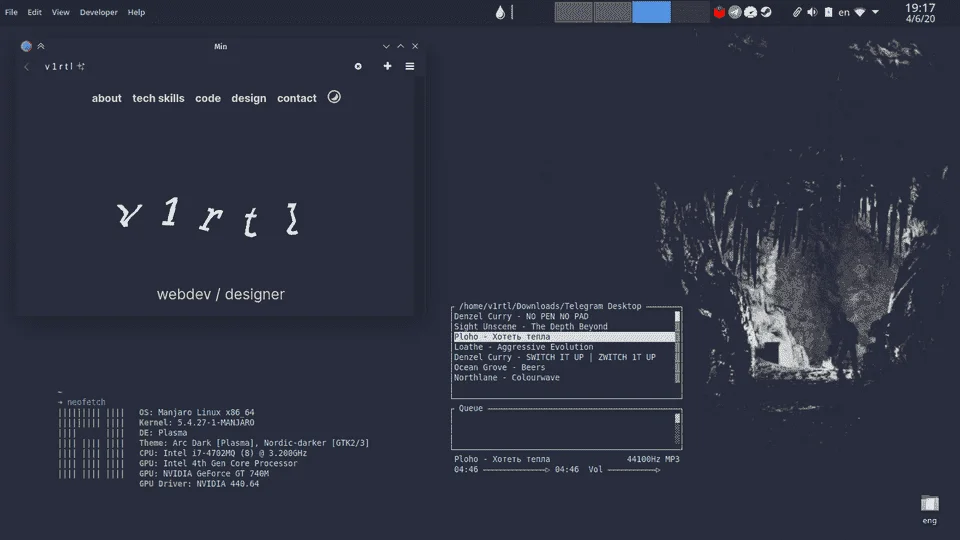This screenshot has height=540, width=960.
Task: Click the gauge-shaped tray icon
Action: (750, 12)
